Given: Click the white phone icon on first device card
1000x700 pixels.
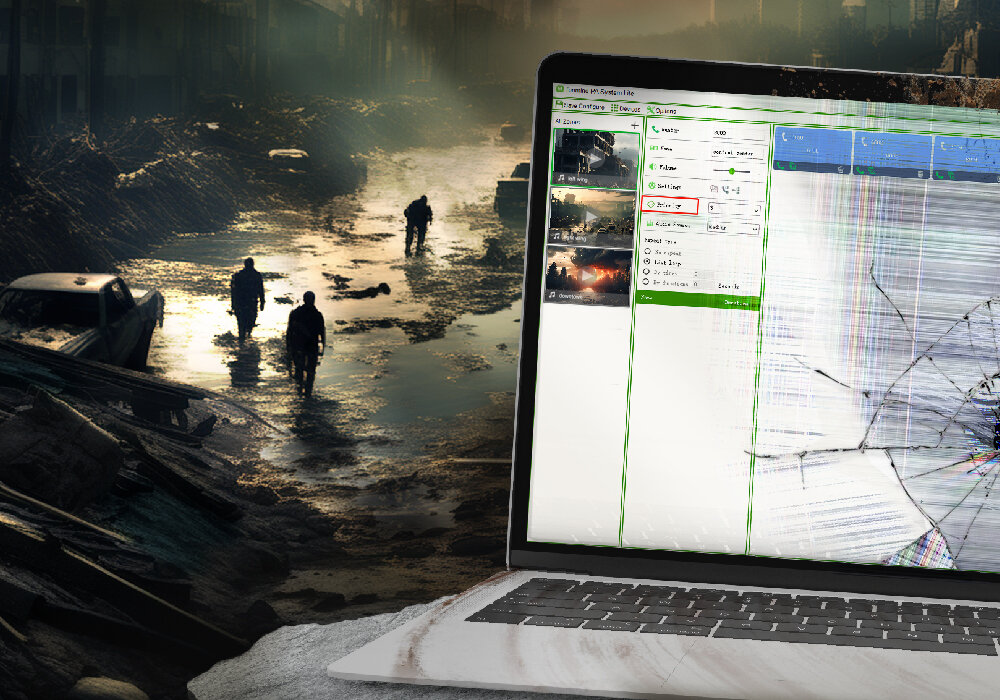Looking at the screenshot, I should pos(784,137).
